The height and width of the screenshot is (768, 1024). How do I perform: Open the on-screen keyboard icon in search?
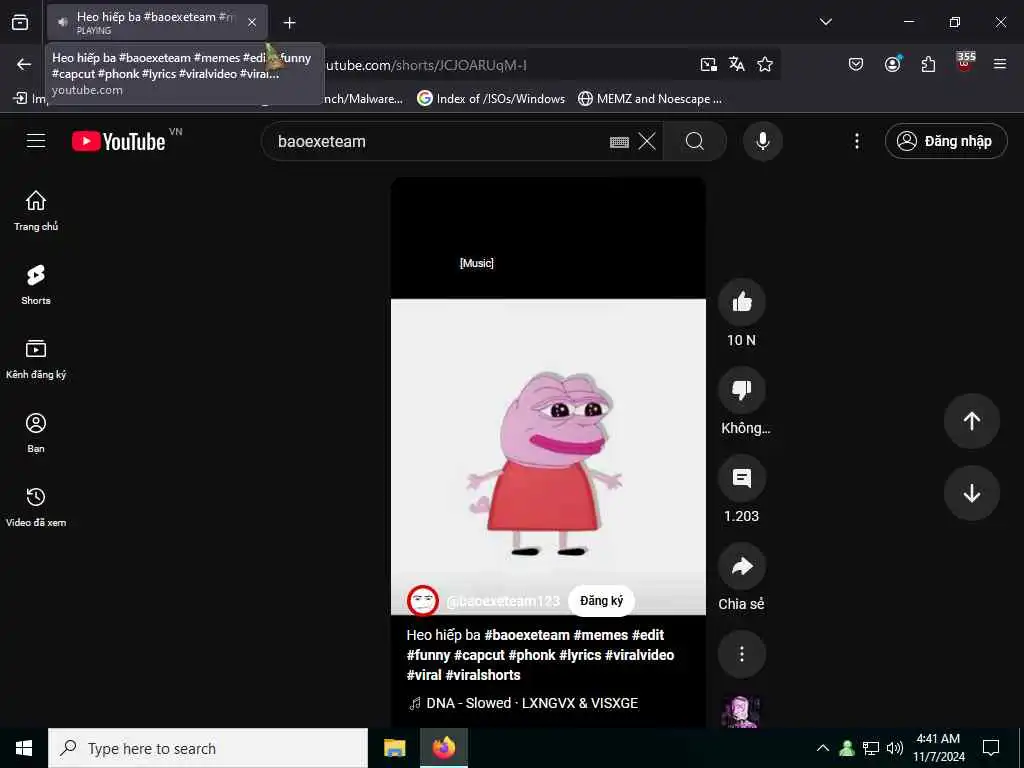coord(619,142)
